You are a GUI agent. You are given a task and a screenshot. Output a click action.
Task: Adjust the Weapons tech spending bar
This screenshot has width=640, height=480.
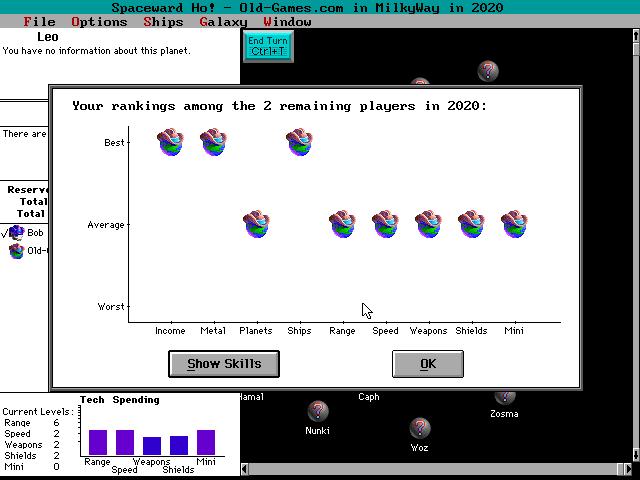pos(152,446)
